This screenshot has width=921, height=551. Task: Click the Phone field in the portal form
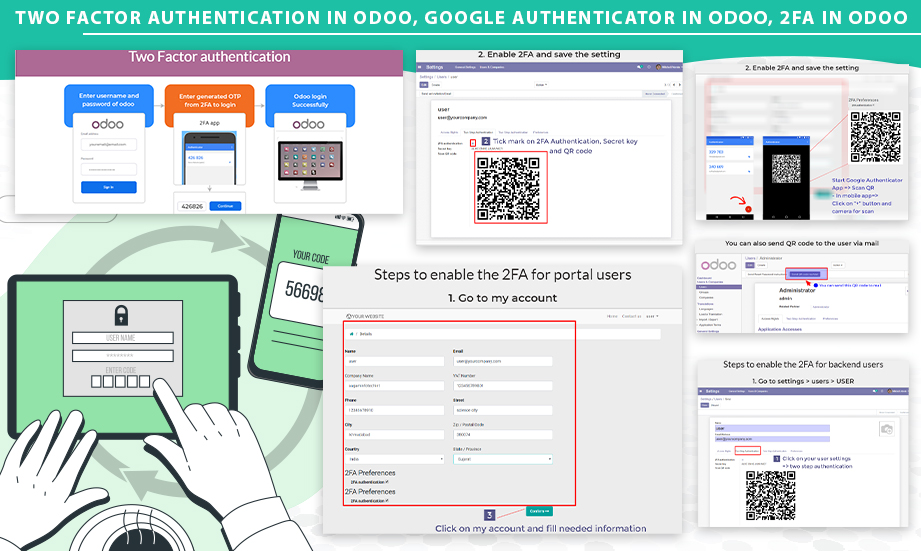point(394,410)
